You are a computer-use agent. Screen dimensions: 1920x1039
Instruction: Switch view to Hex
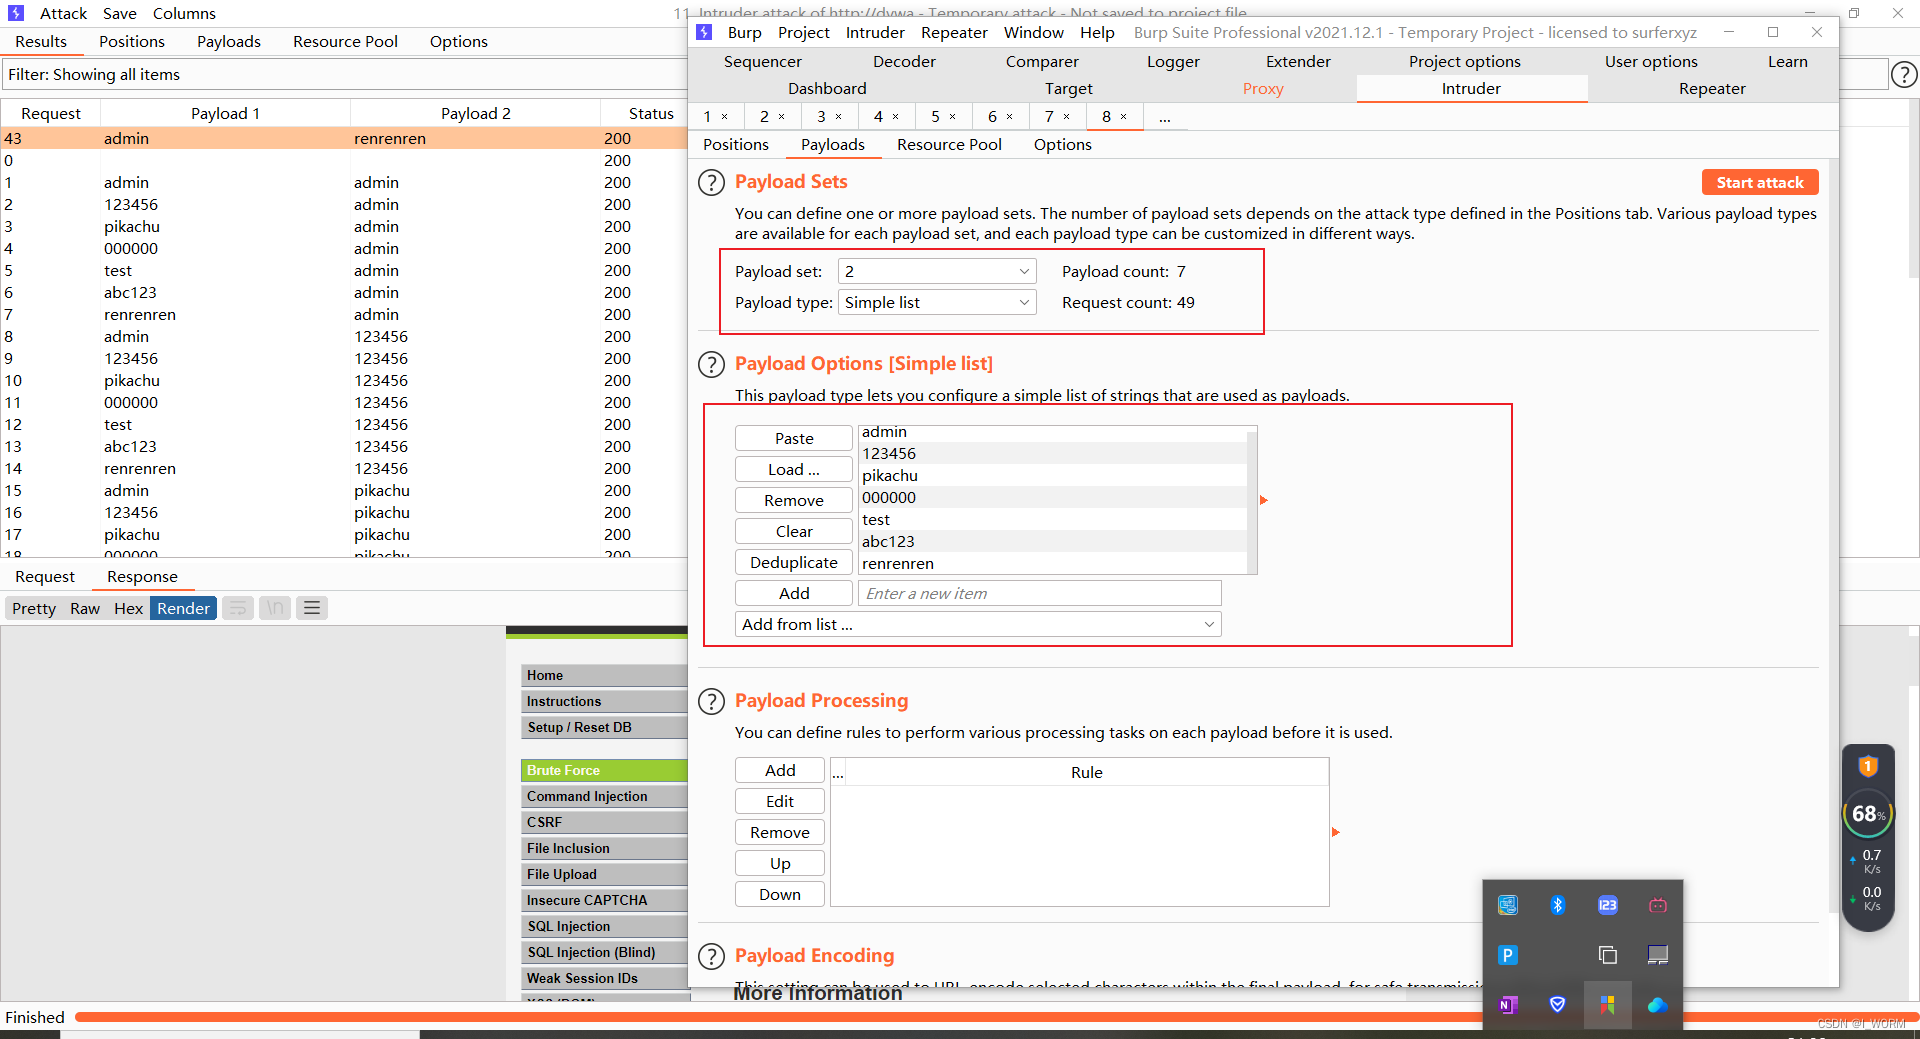[128, 608]
